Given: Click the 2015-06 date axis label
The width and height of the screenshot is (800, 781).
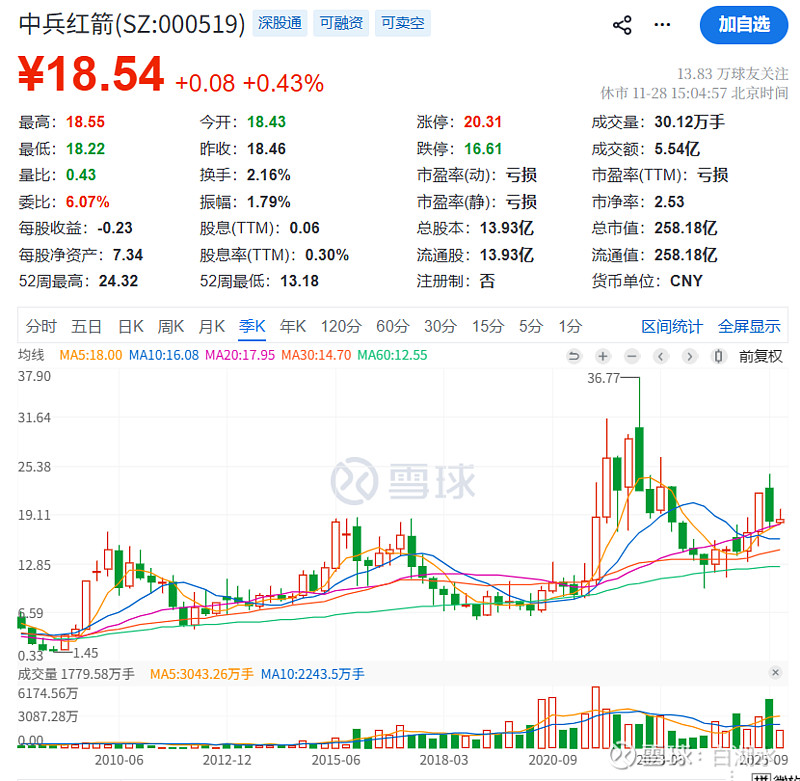Looking at the screenshot, I should [336, 760].
